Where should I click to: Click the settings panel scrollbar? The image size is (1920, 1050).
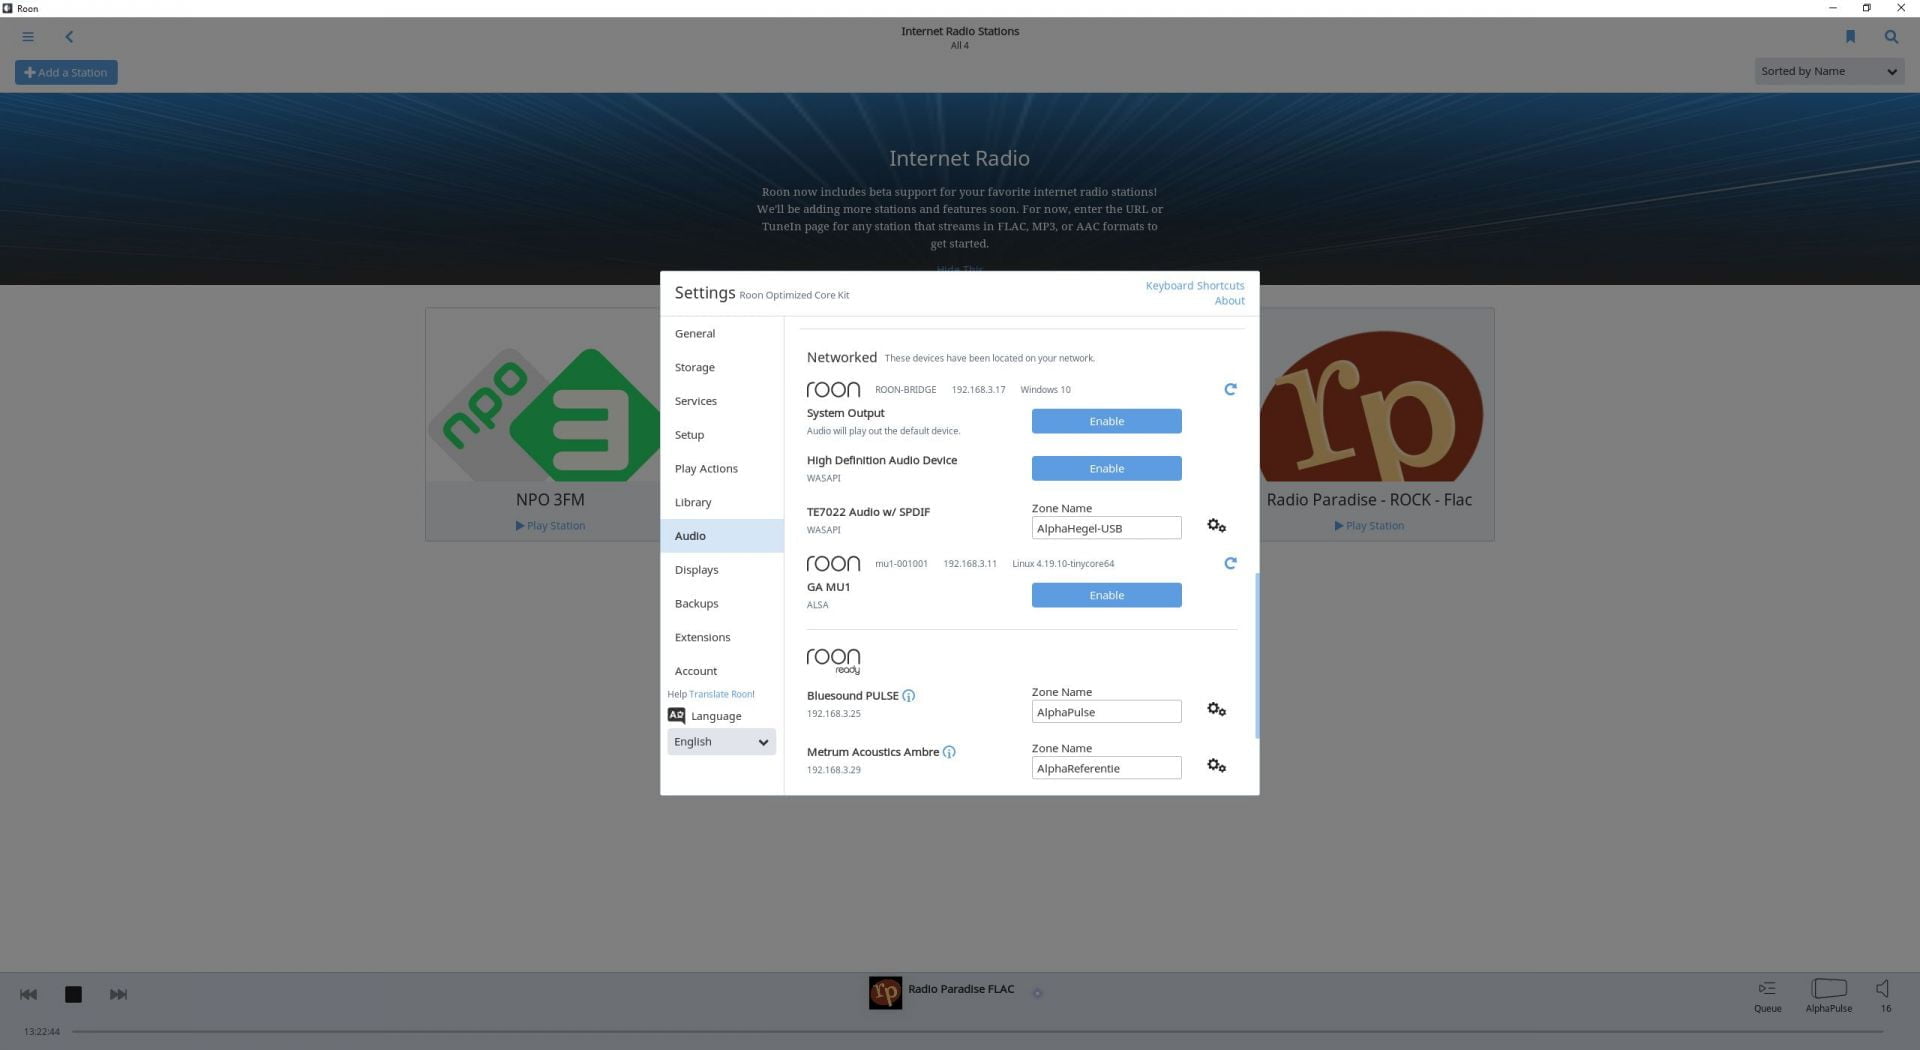click(1256, 656)
